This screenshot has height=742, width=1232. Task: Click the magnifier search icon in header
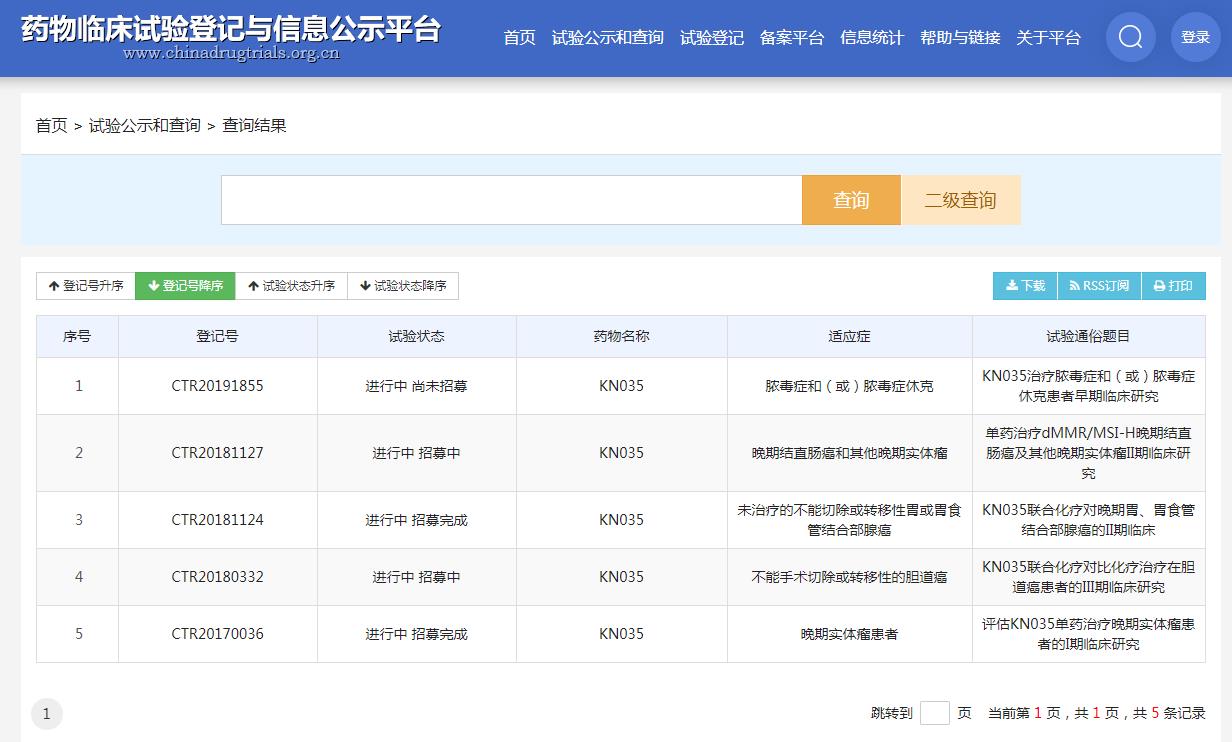1130,37
